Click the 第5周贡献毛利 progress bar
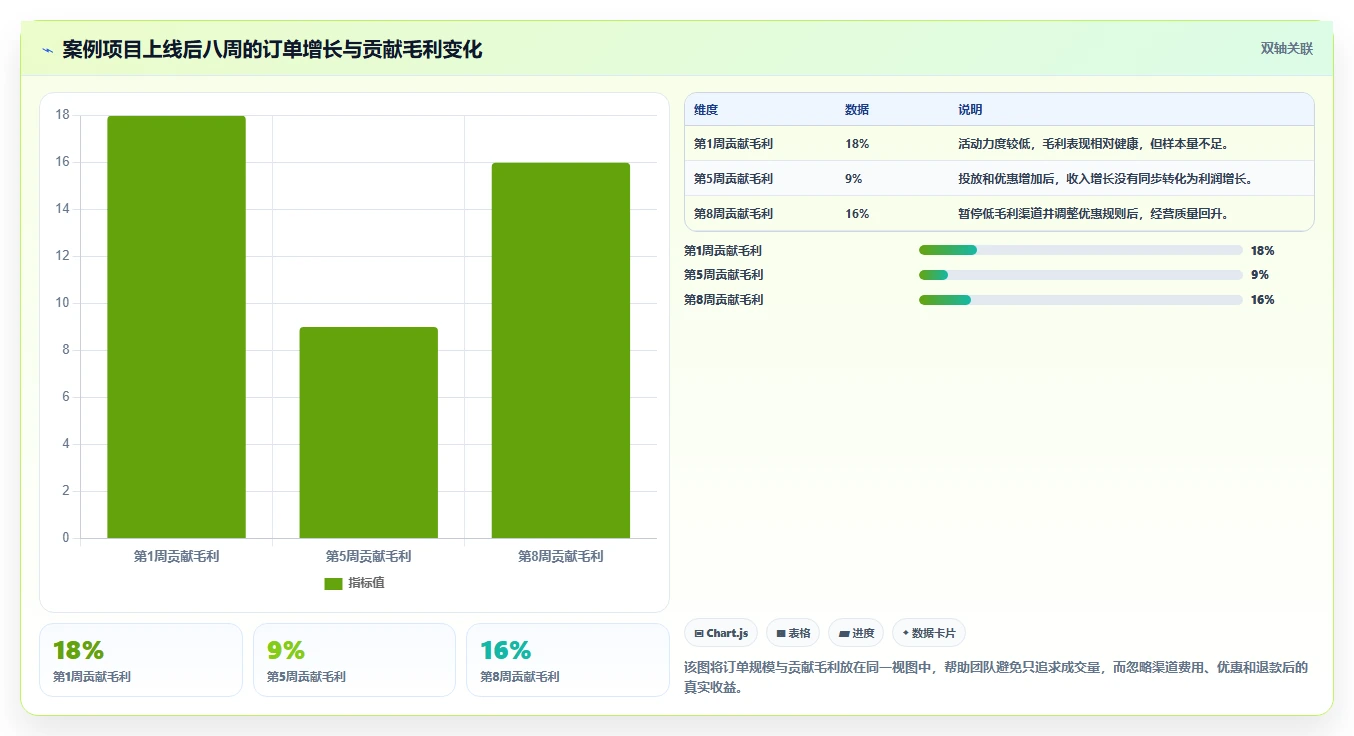Screen dimensions: 1354x736 [x=1080, y=275]
